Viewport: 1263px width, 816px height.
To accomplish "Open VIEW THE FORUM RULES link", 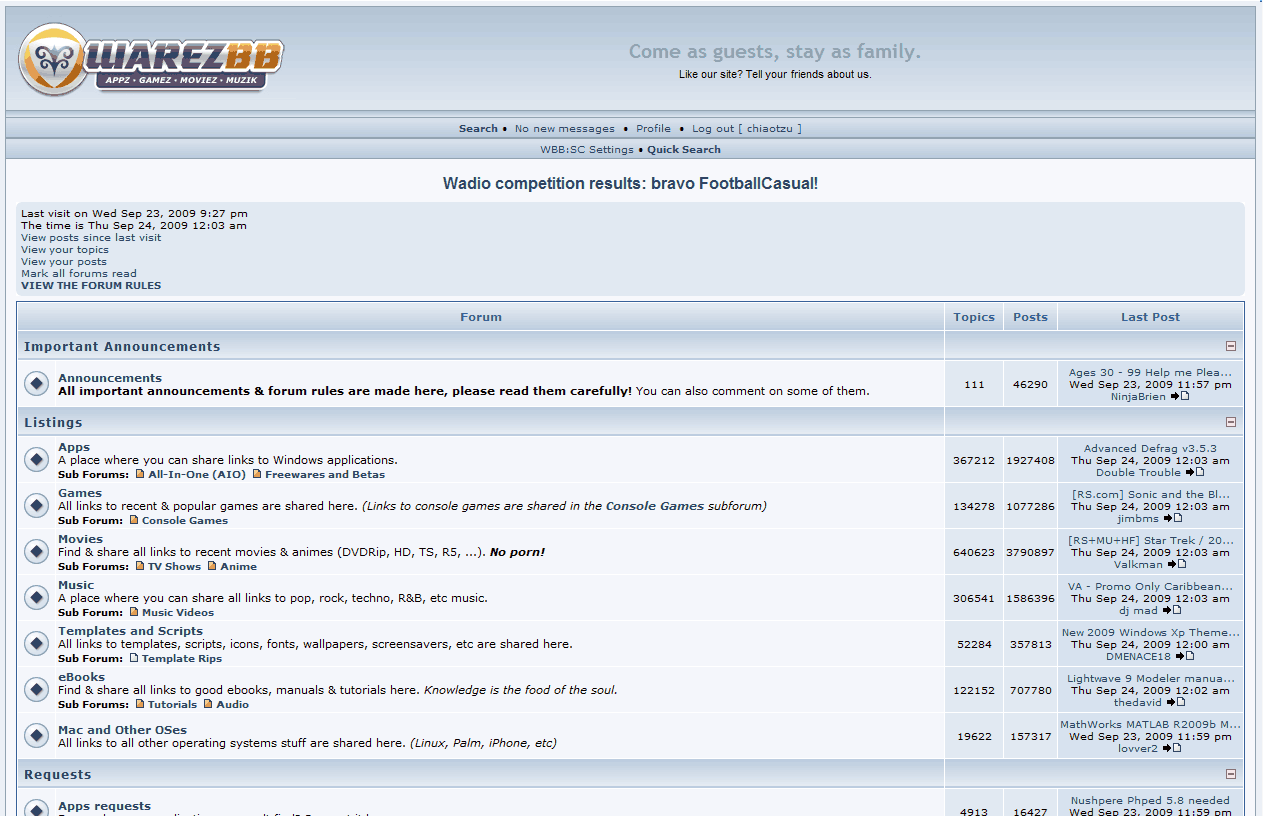I will 91,285.
